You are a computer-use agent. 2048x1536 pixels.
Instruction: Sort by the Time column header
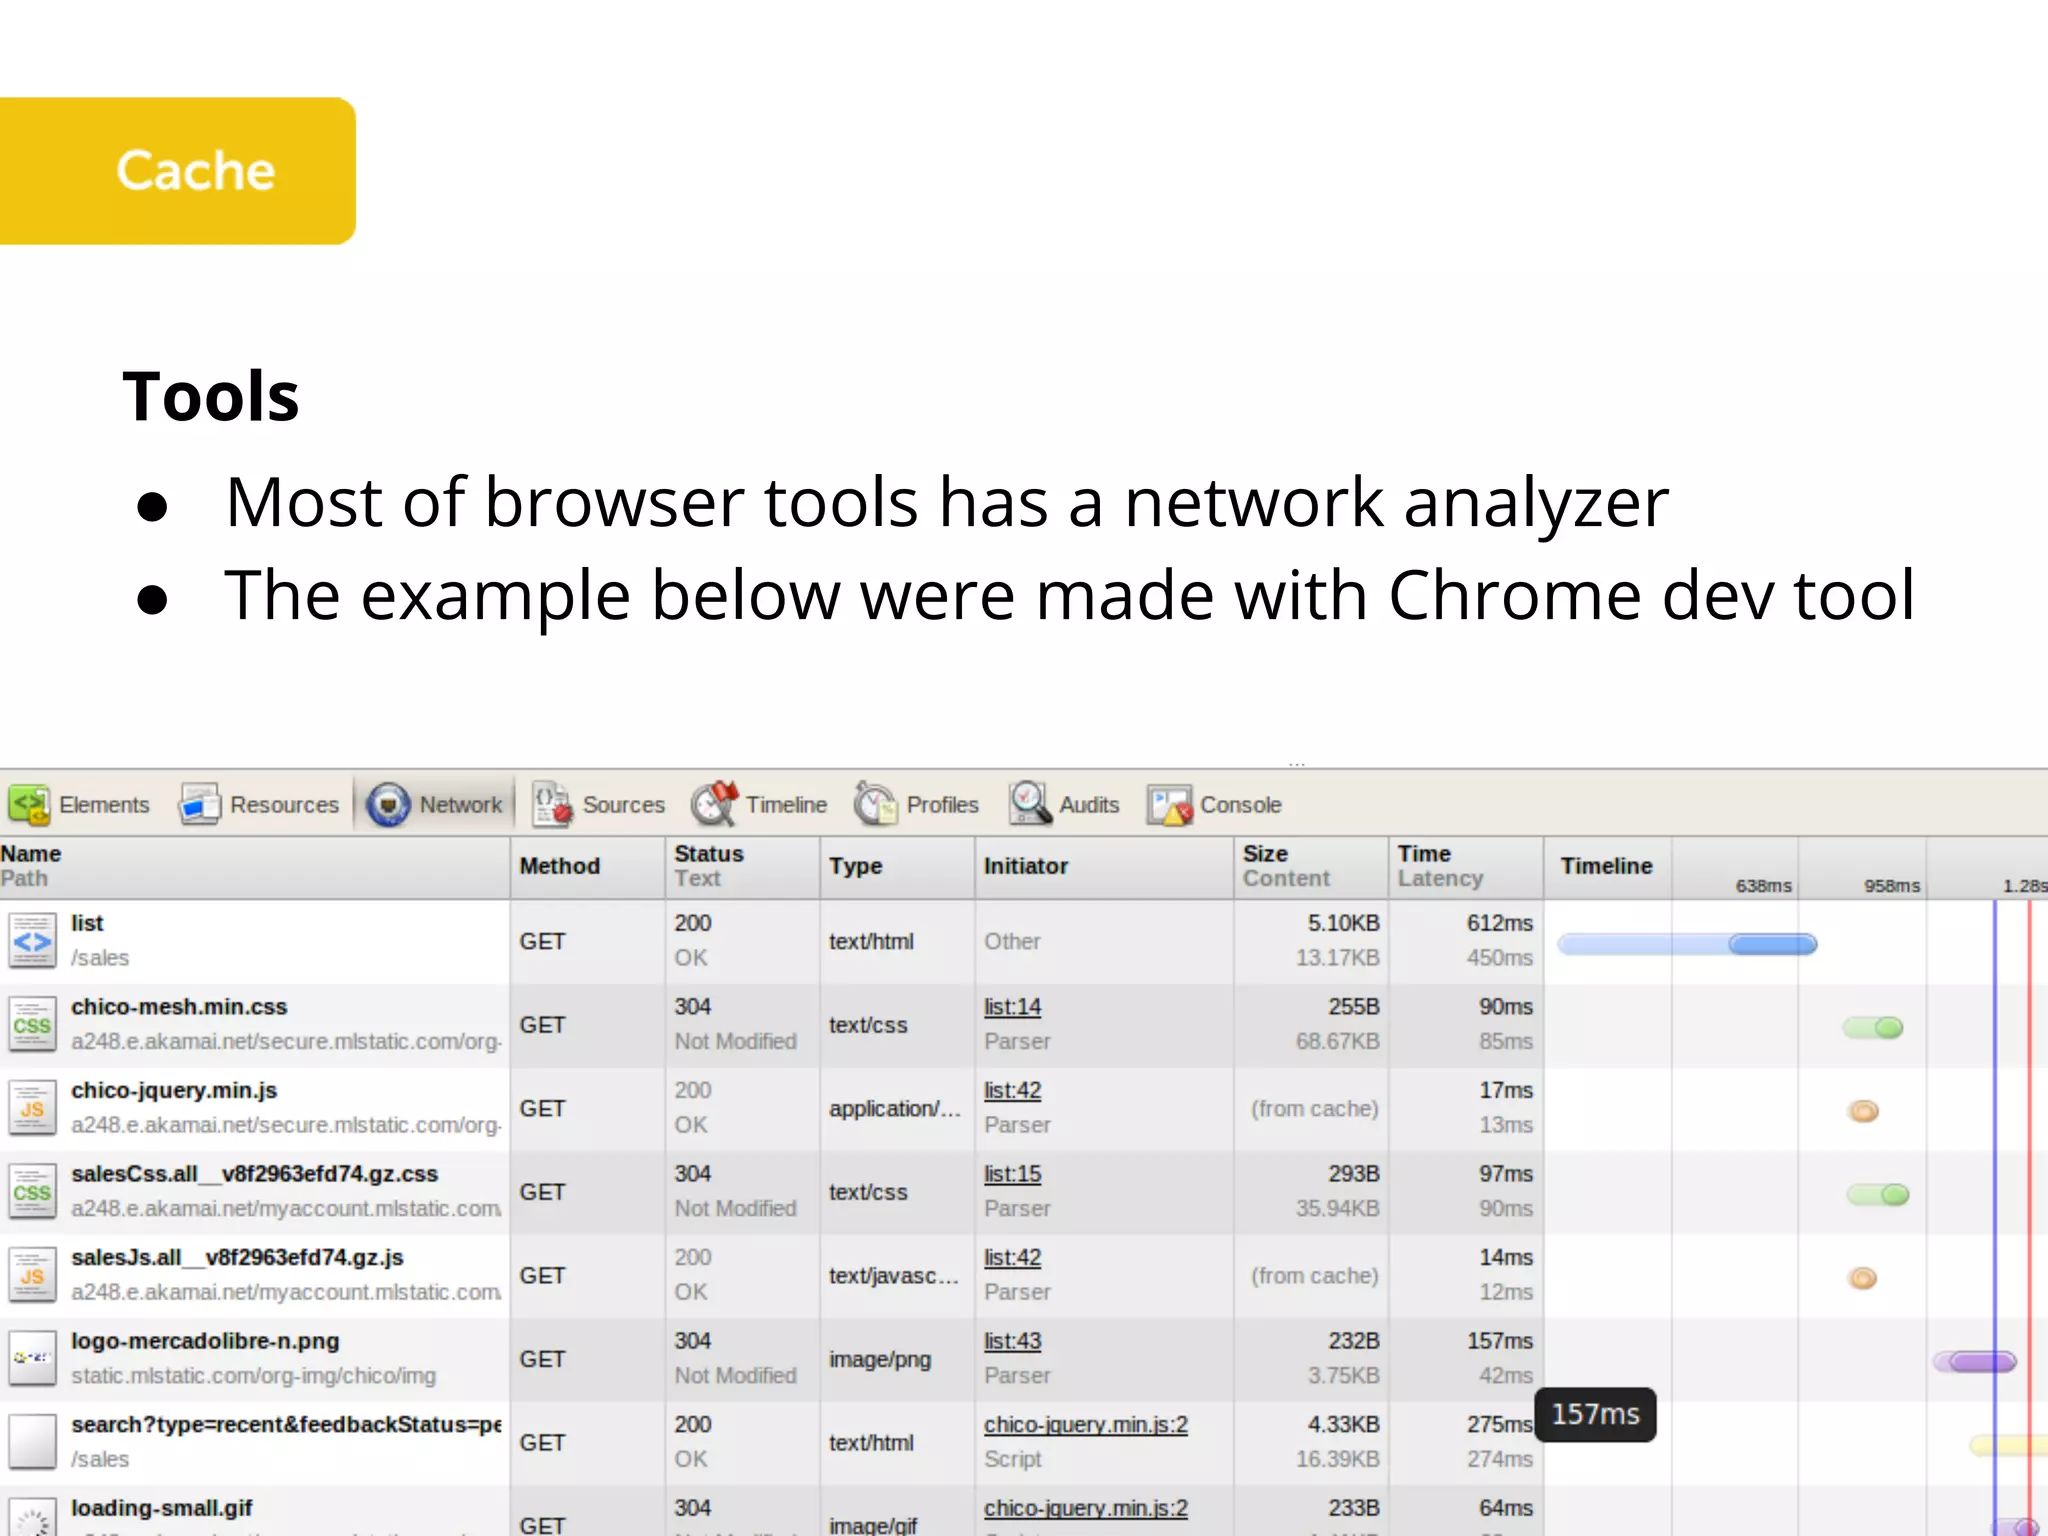[x=1466, y=867]
